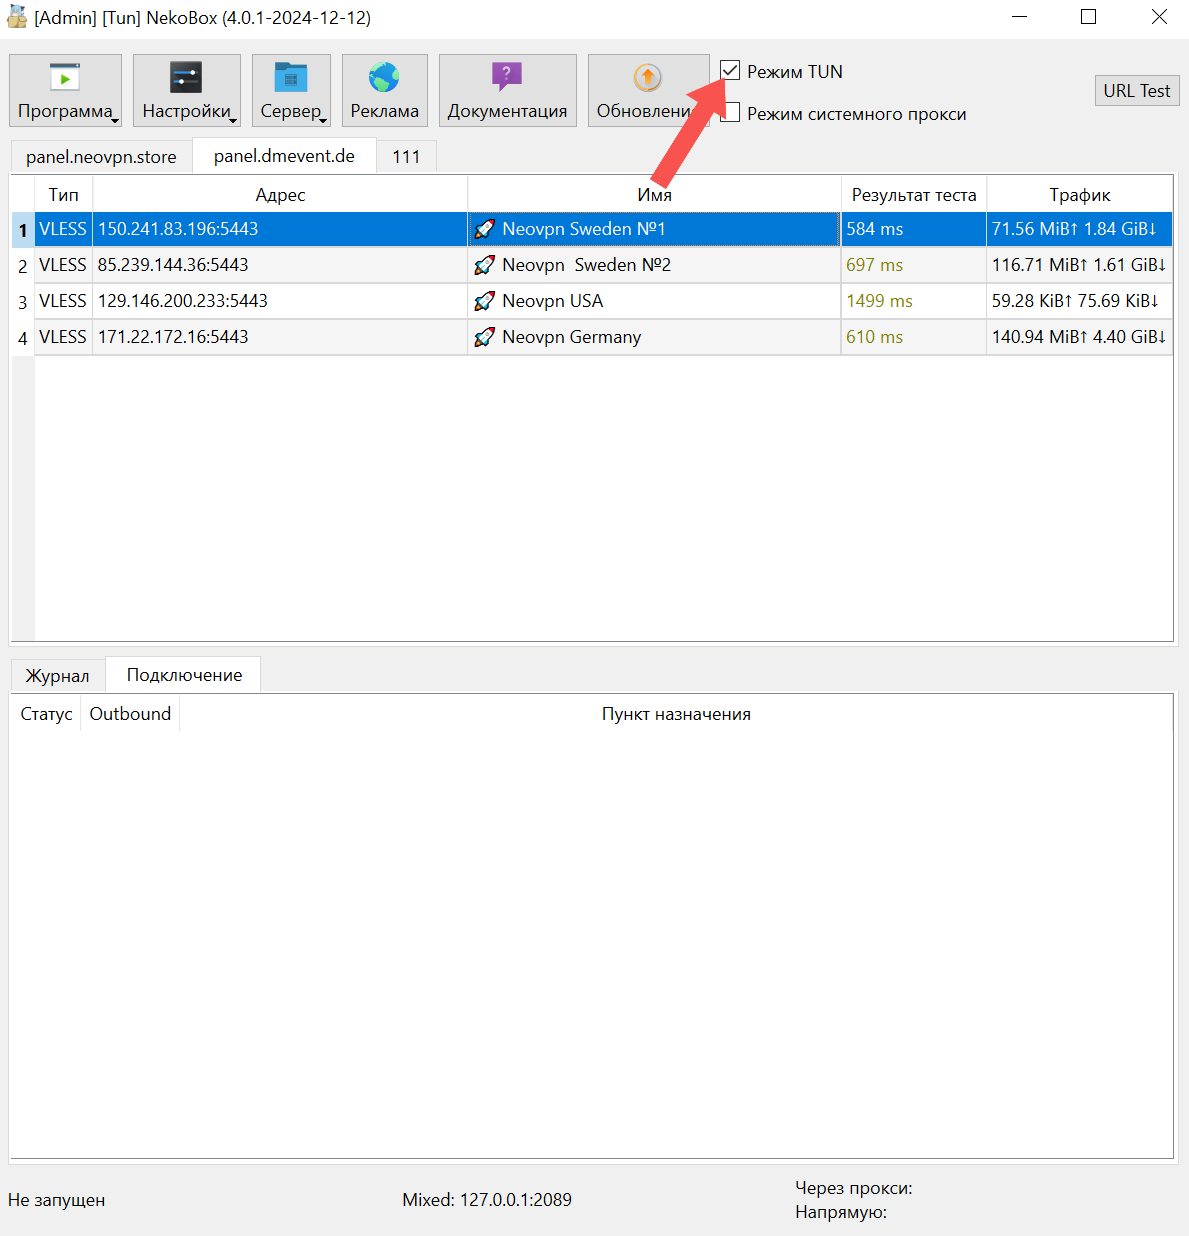Select row number 1 header
Image resolution: width=1189 pixels, height=1236 pixels.
point(23,230)
